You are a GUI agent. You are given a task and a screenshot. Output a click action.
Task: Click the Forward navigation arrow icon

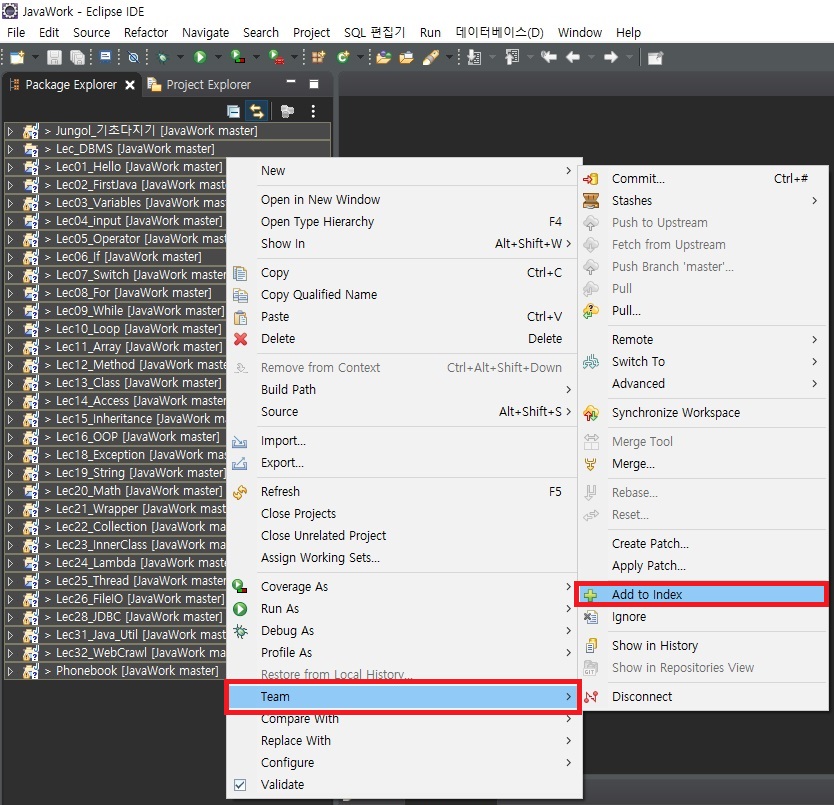(x=611, y=57)
